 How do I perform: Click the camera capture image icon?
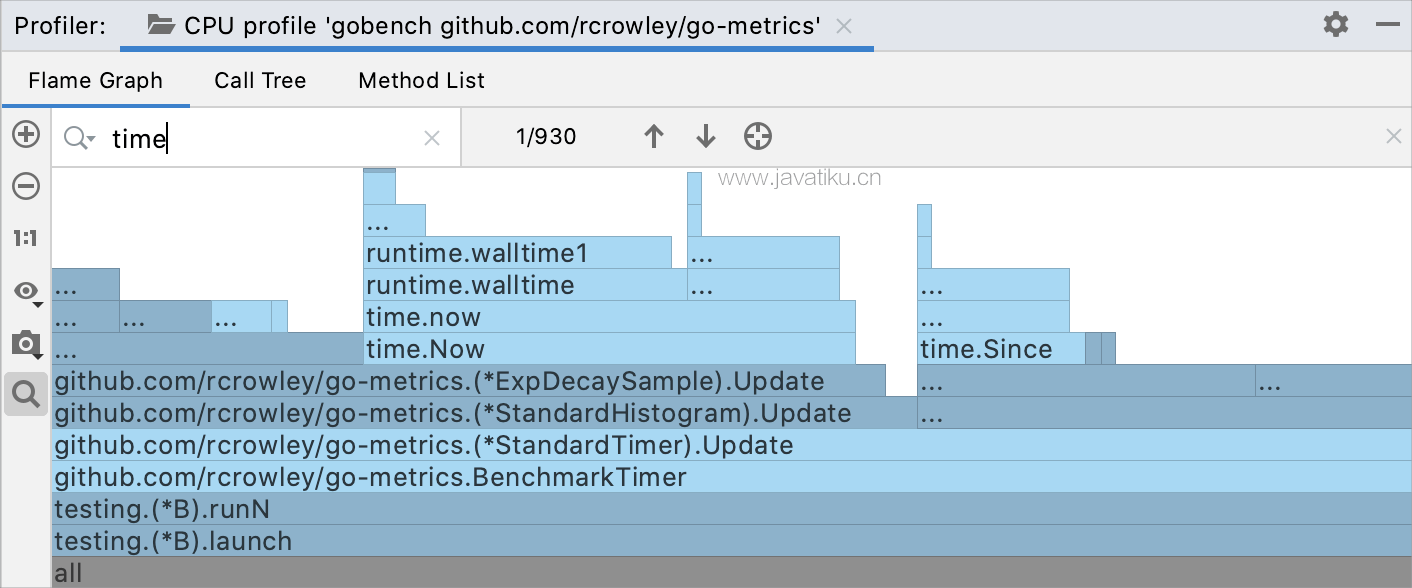tap(27, 344)
